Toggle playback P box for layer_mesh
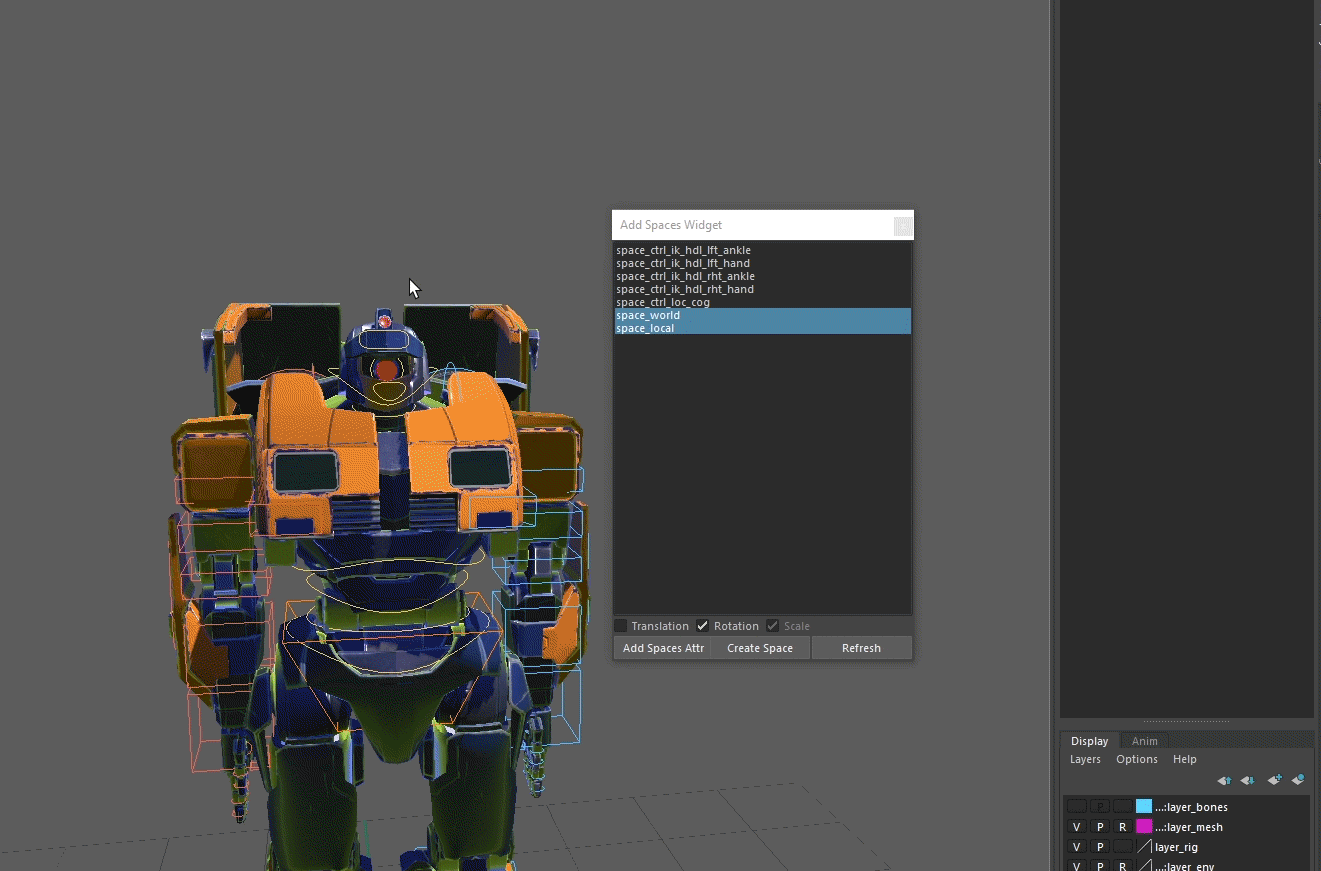The height and width of the screenshot is (871, 1321). (x=1100, y=827)
